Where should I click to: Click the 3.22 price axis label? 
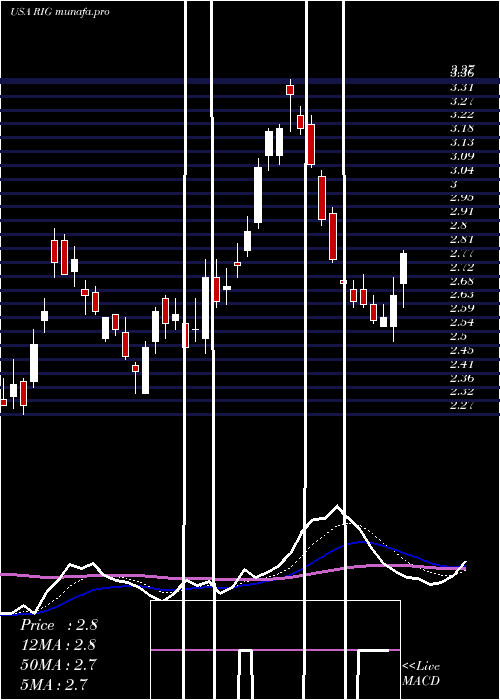click(x=462, y=115)
